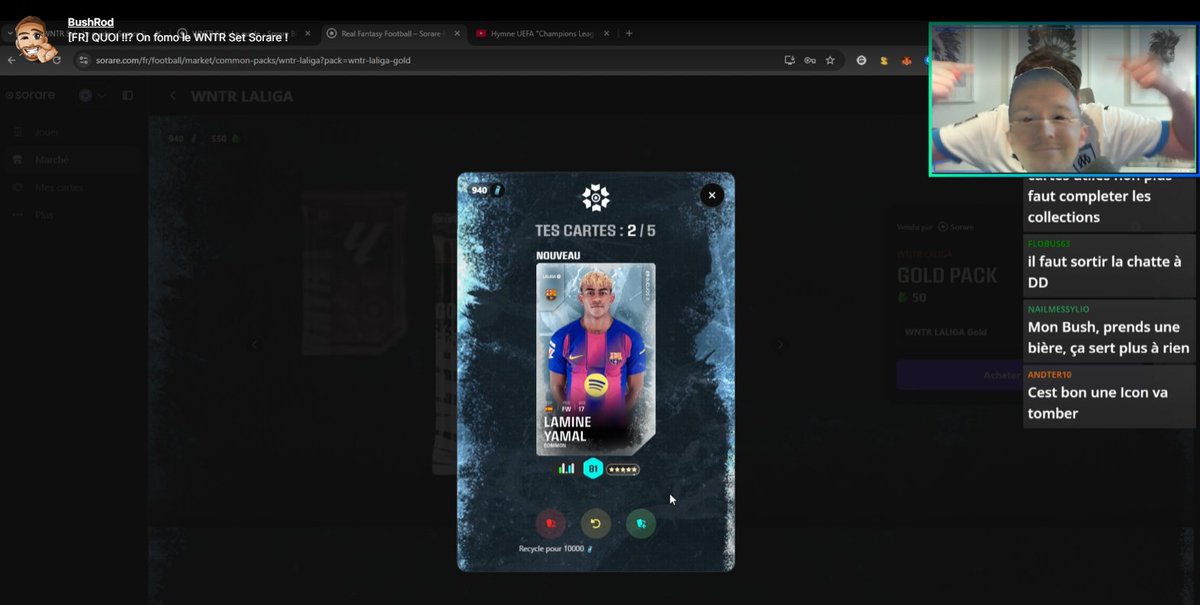
Task: Open the Lamine Yamal card image
Action: (596, 358)
